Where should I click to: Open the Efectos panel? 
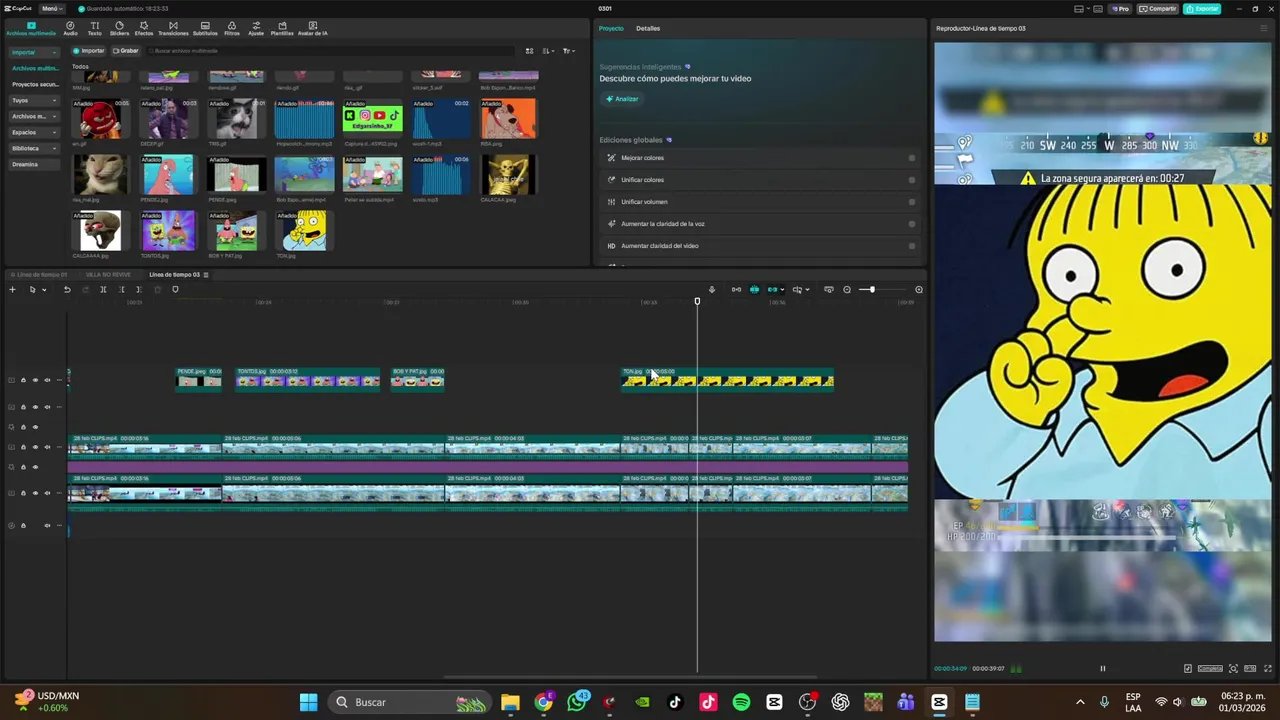tap(144, 28)
